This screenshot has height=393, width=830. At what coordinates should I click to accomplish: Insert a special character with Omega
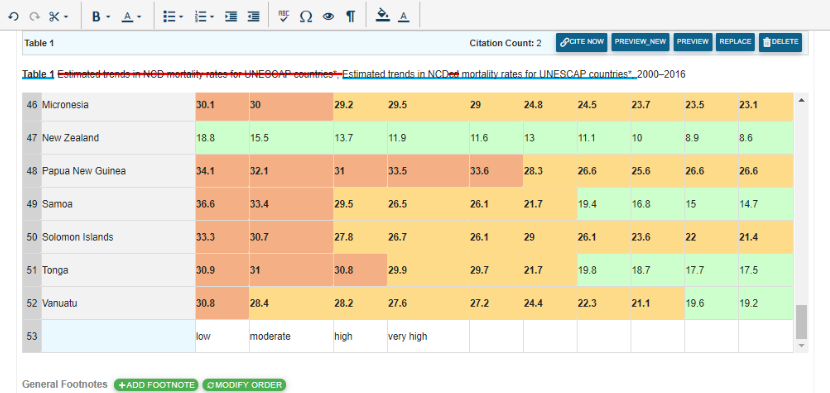coord(305,17)
